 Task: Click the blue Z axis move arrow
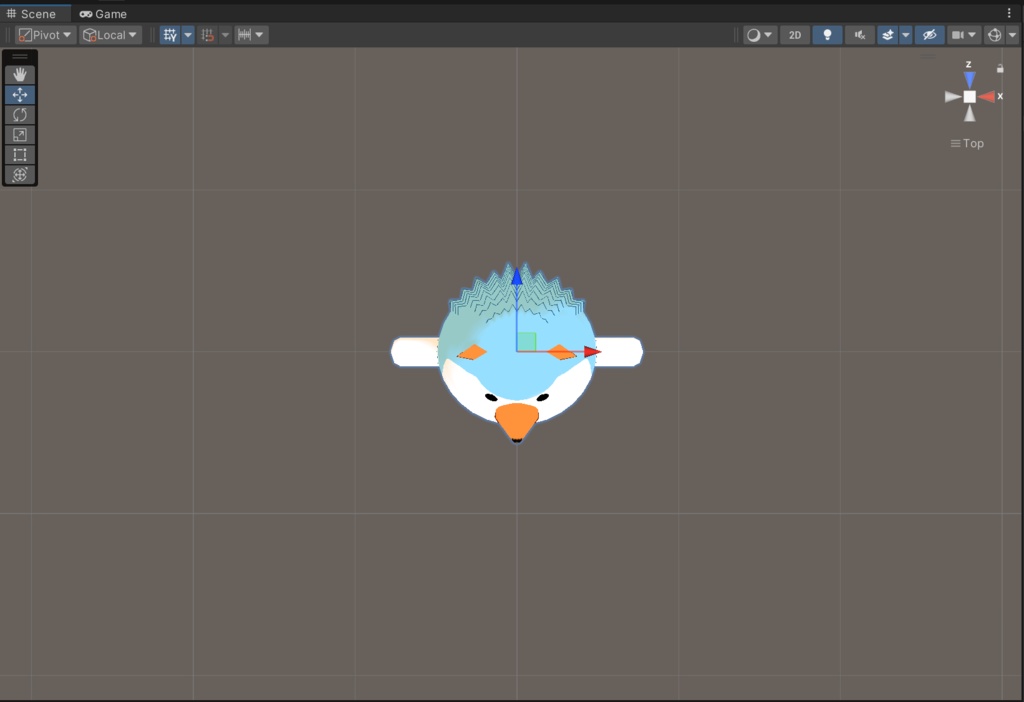click(x=517, y=277)
